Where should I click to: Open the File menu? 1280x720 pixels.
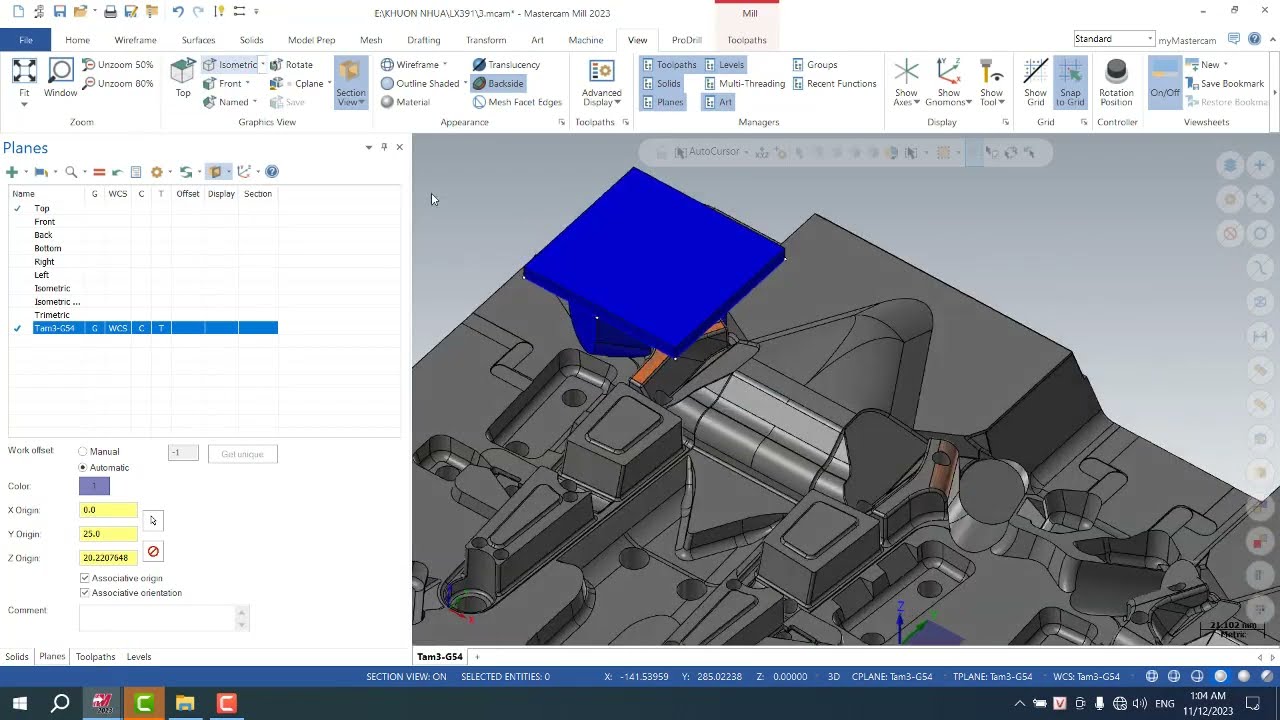(26, 40)
